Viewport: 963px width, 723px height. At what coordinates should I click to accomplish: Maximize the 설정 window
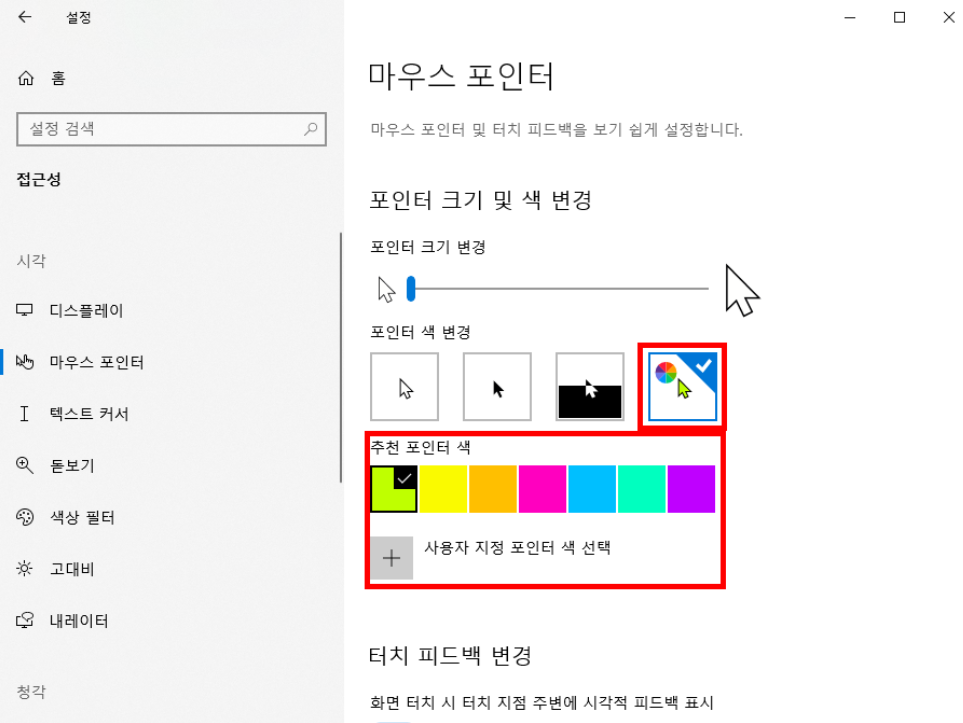click(x=899, y=17)
